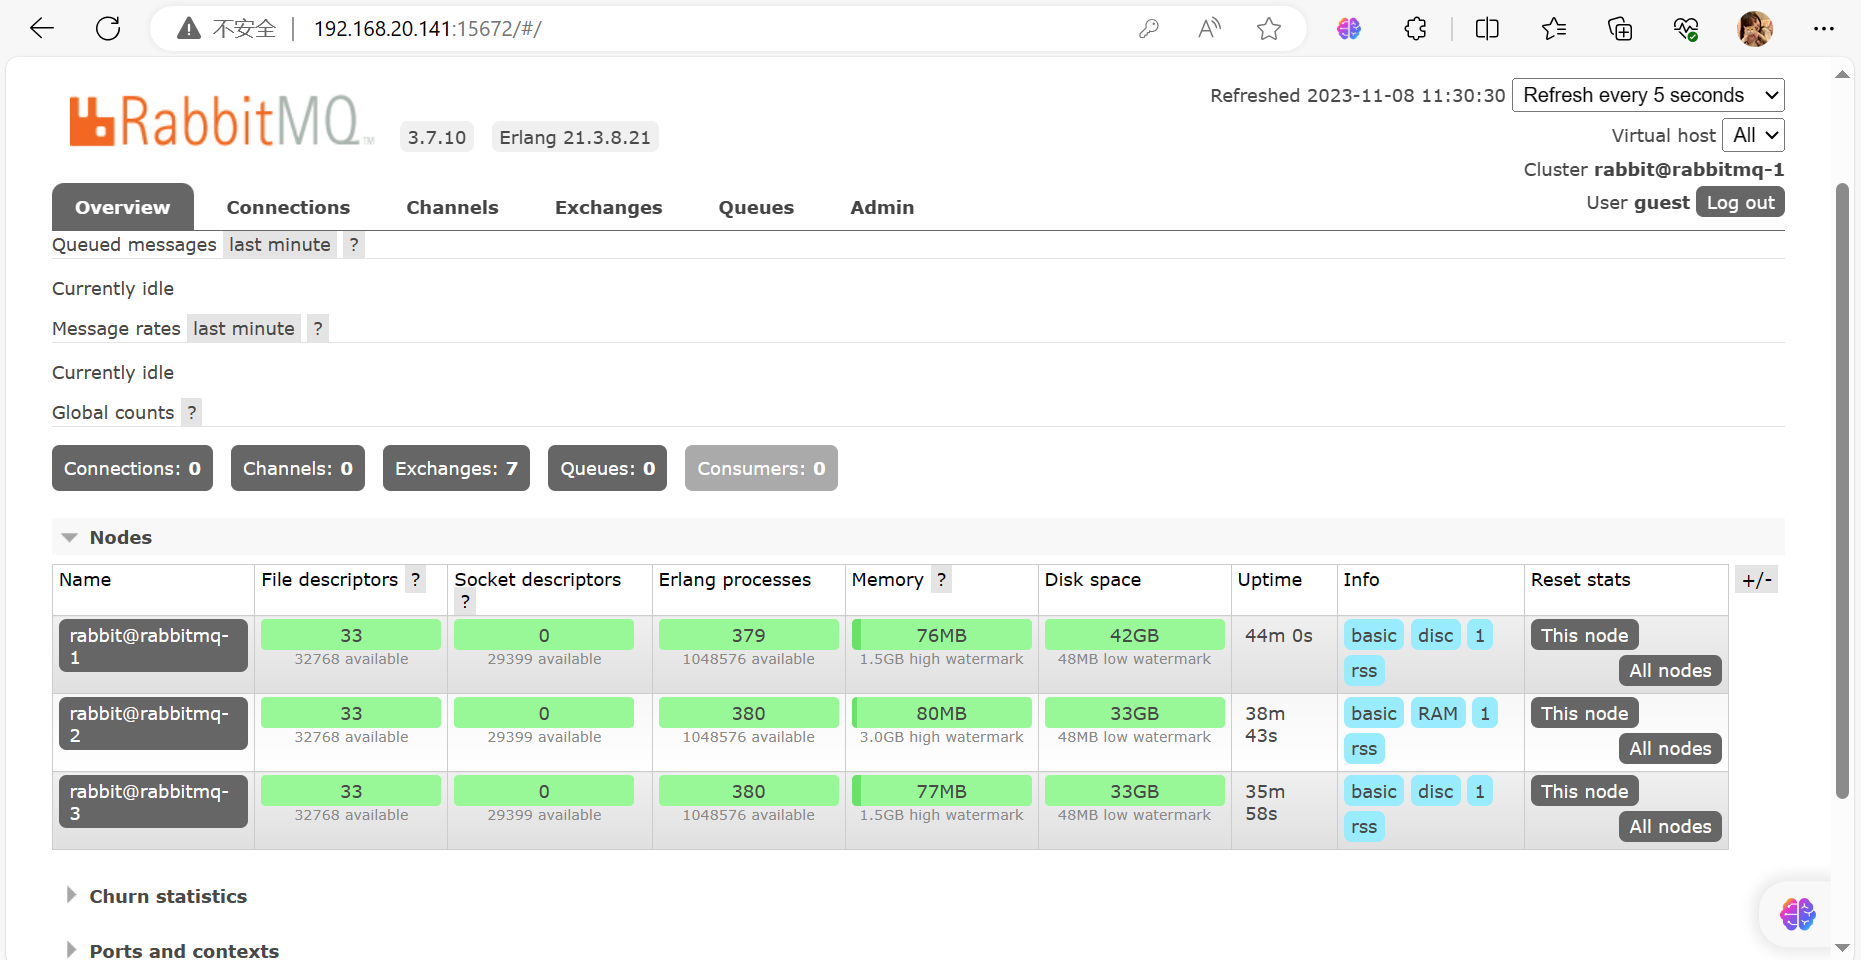
Task: Reset stats All nodes in rabbitmq-3 row
Action: tap(1670, 826)
